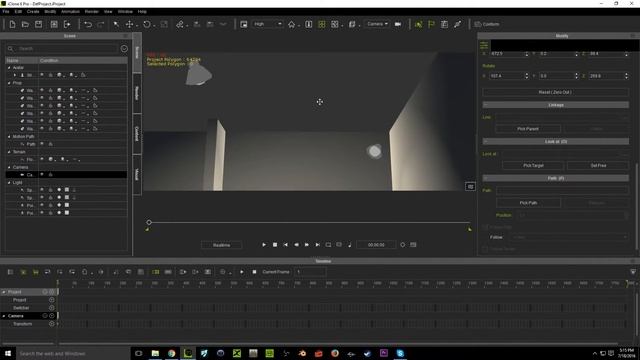
Task: Open Chrome from the Windows taskbar
Action: (171, 353)
